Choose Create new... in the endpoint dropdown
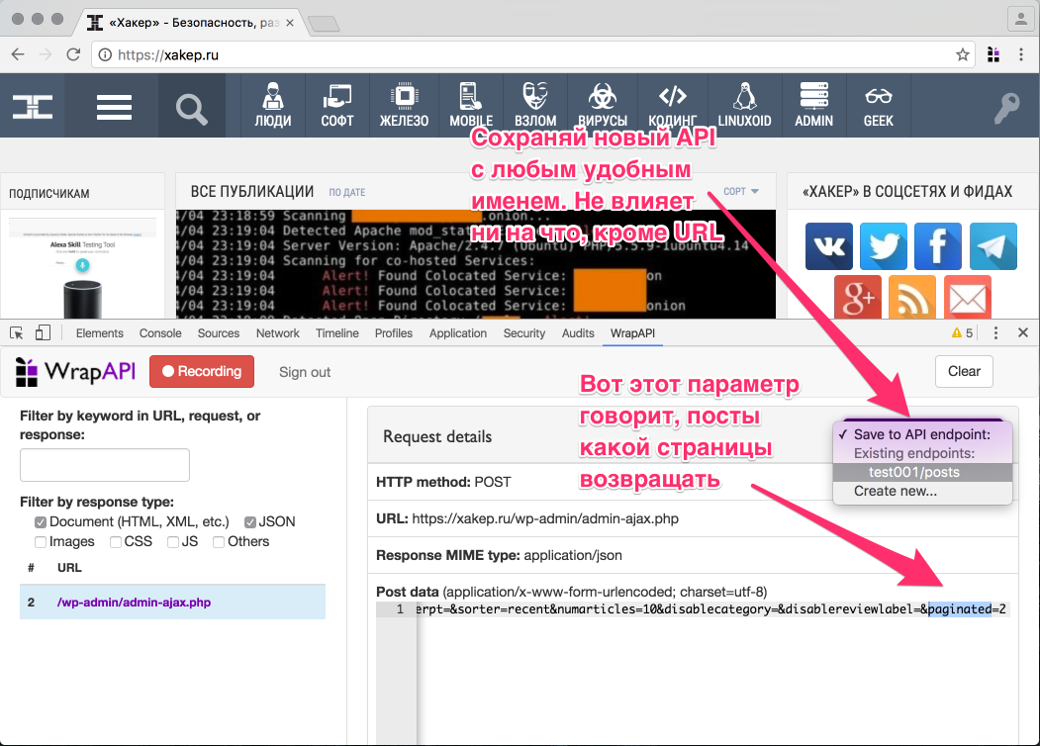 tap(895, 491)
